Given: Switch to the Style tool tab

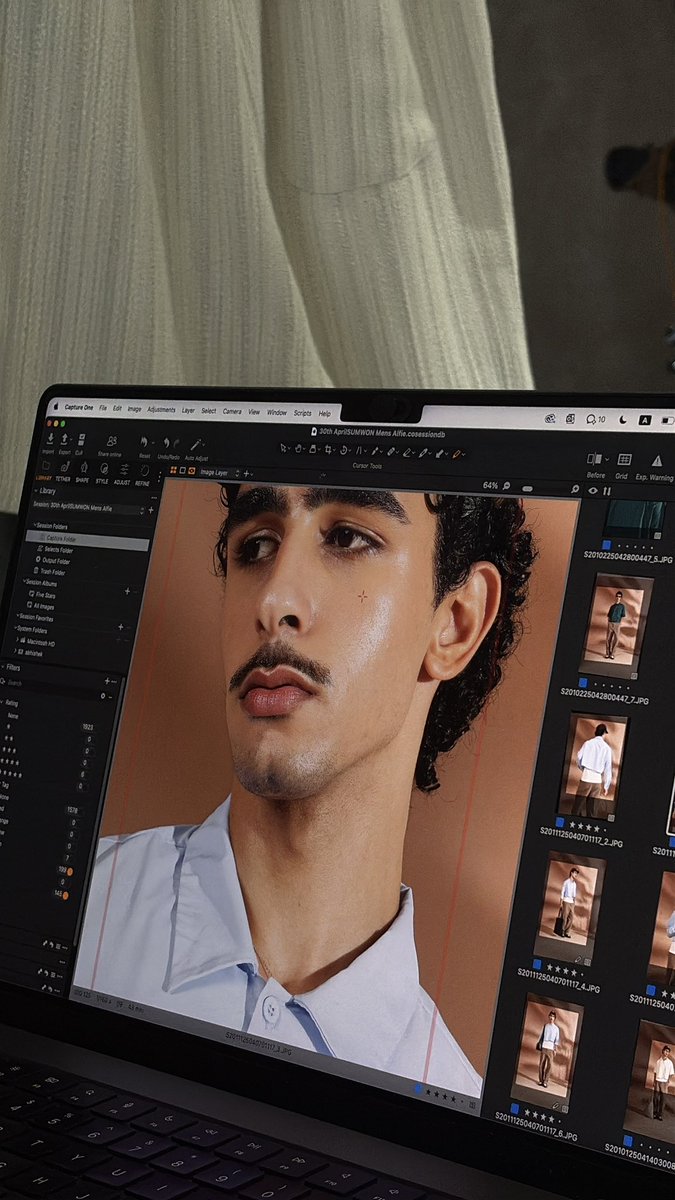Looking at the screenshot, I should [102, 472].
